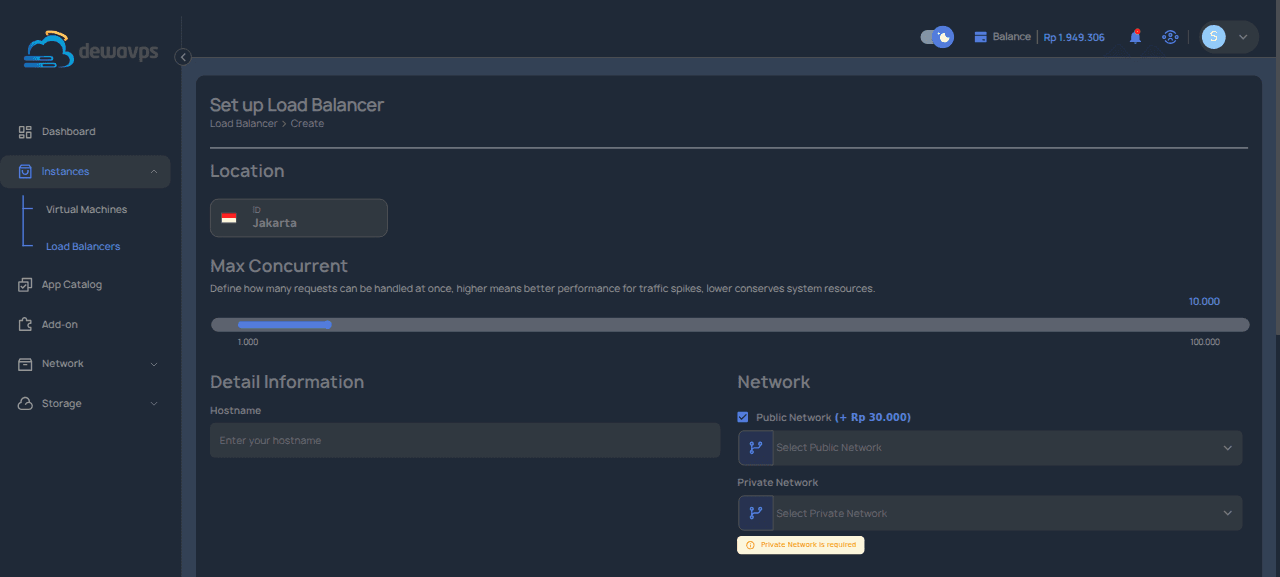This screenshot has width=1280, height=577.
Task: Open Virtual Machines page
Action: (87, 210)
